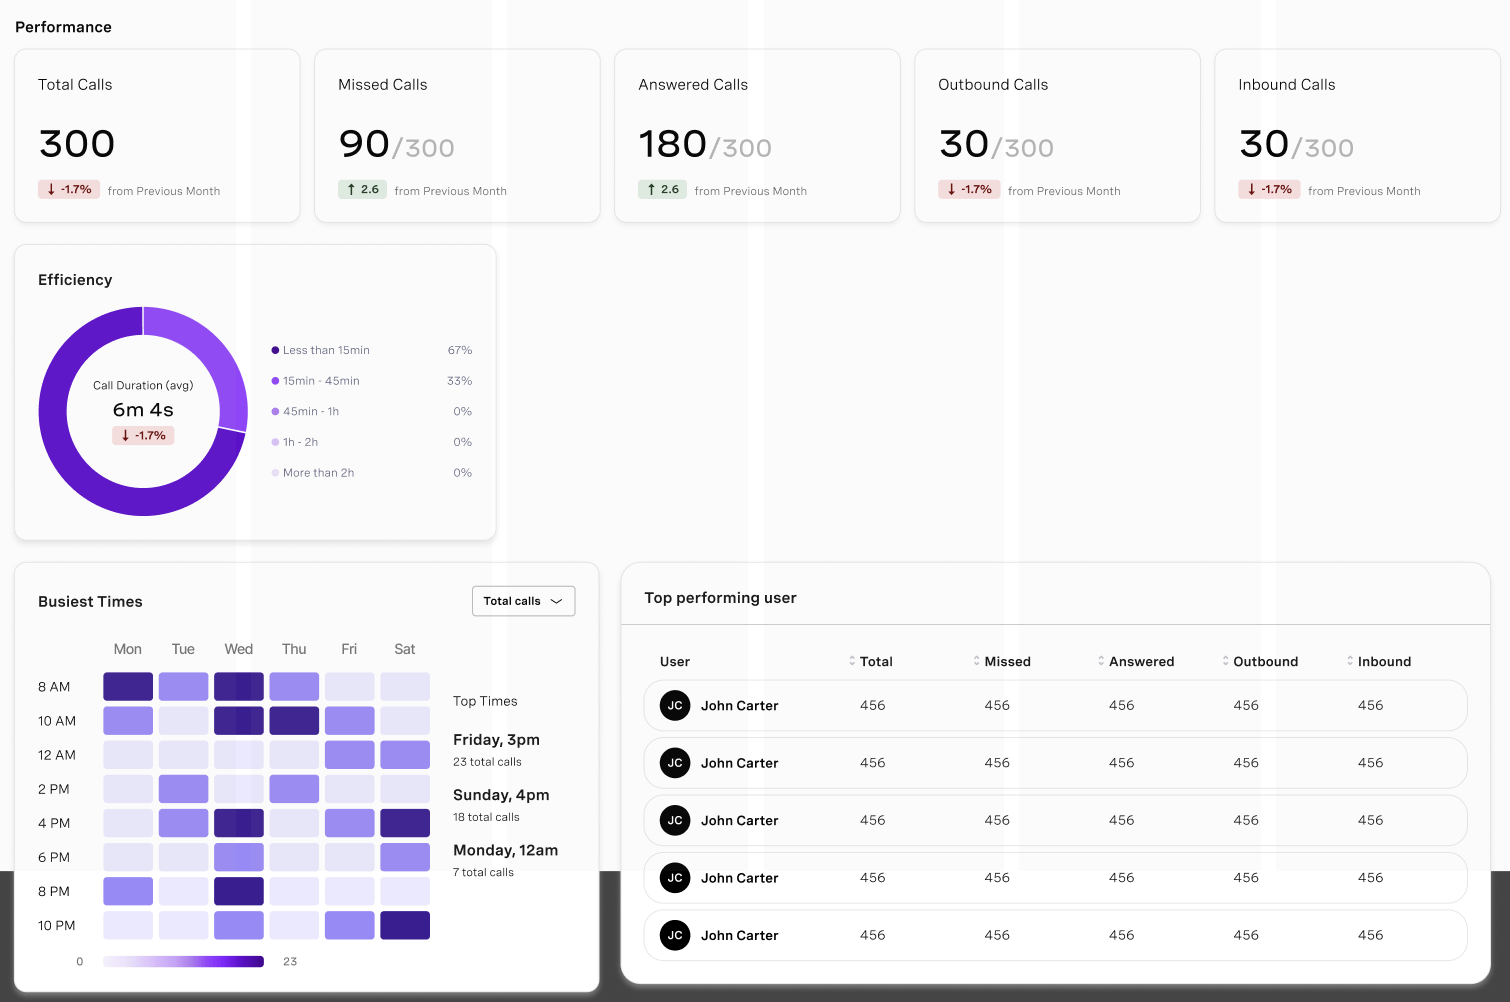Click the 2.6 up-arrow badge in Missed Calls
Screen dimensions: 1510x1002
click(363, 189)
